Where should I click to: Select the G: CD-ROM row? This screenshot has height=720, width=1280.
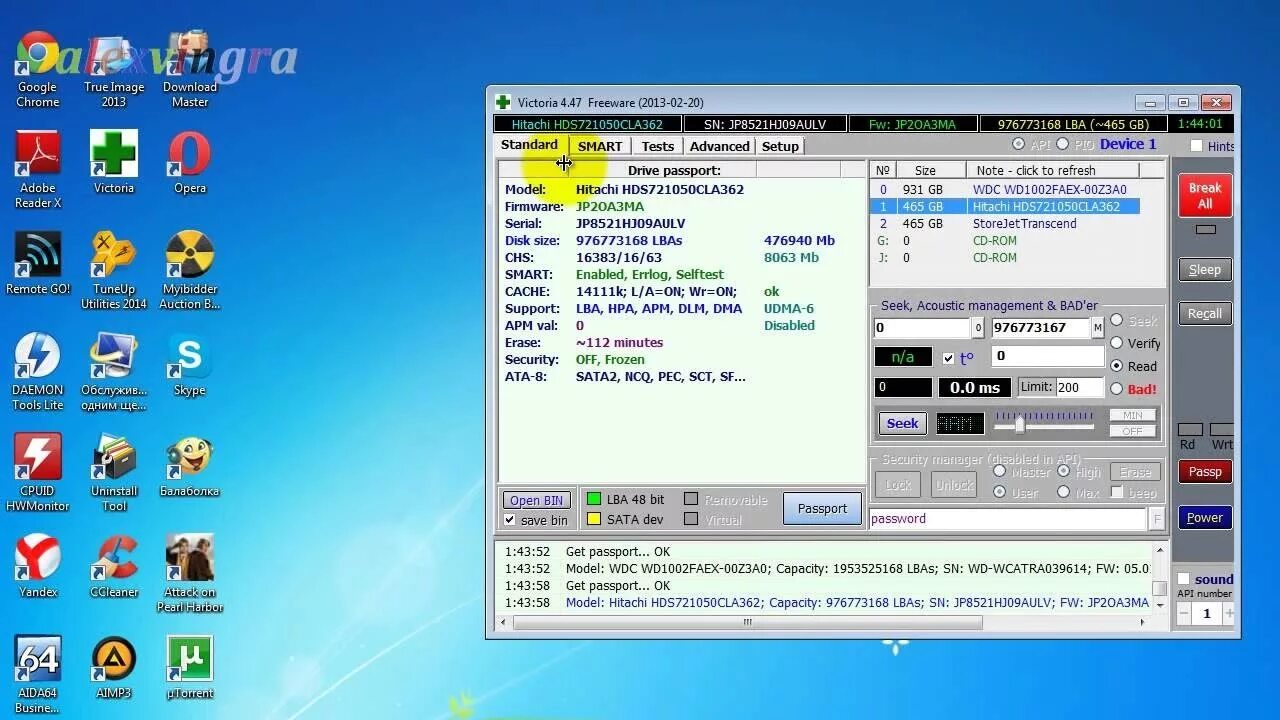pyautogui.click(x=1004, y=241)
